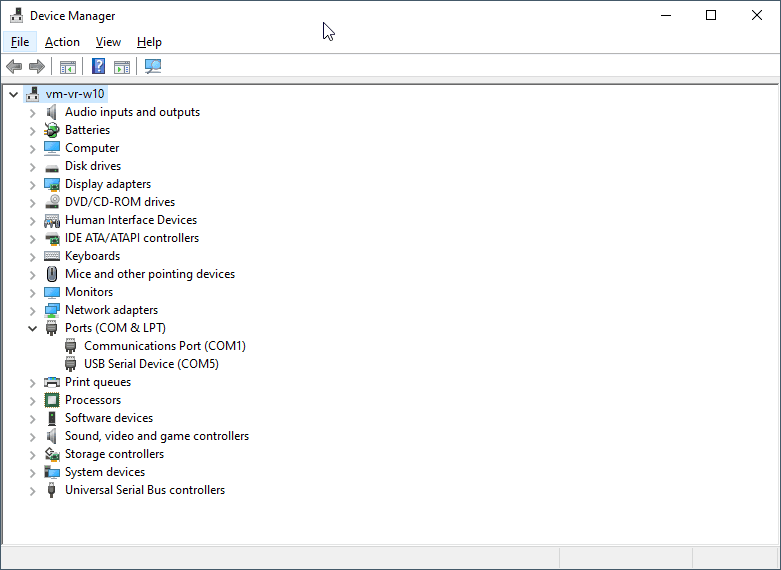This screenshot has height=570, width=781.
Task: Open the View menu
Action: click(108, 42)
